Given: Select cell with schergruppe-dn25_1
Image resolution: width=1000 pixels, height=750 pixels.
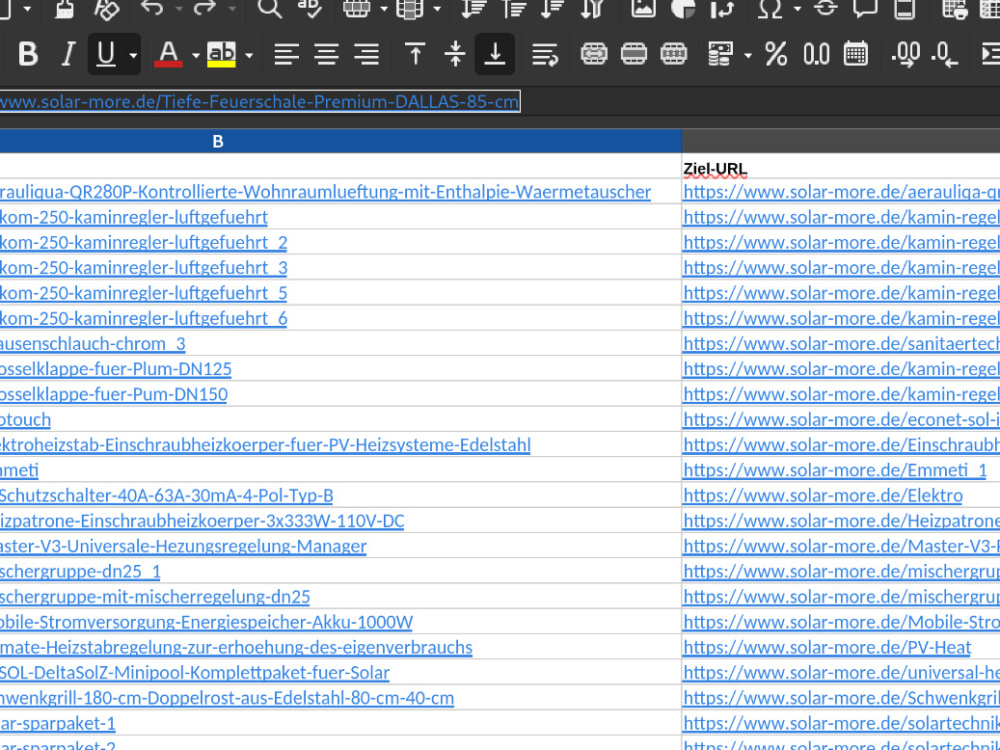Looking at the screenshot, I should (x=341, y=571).
